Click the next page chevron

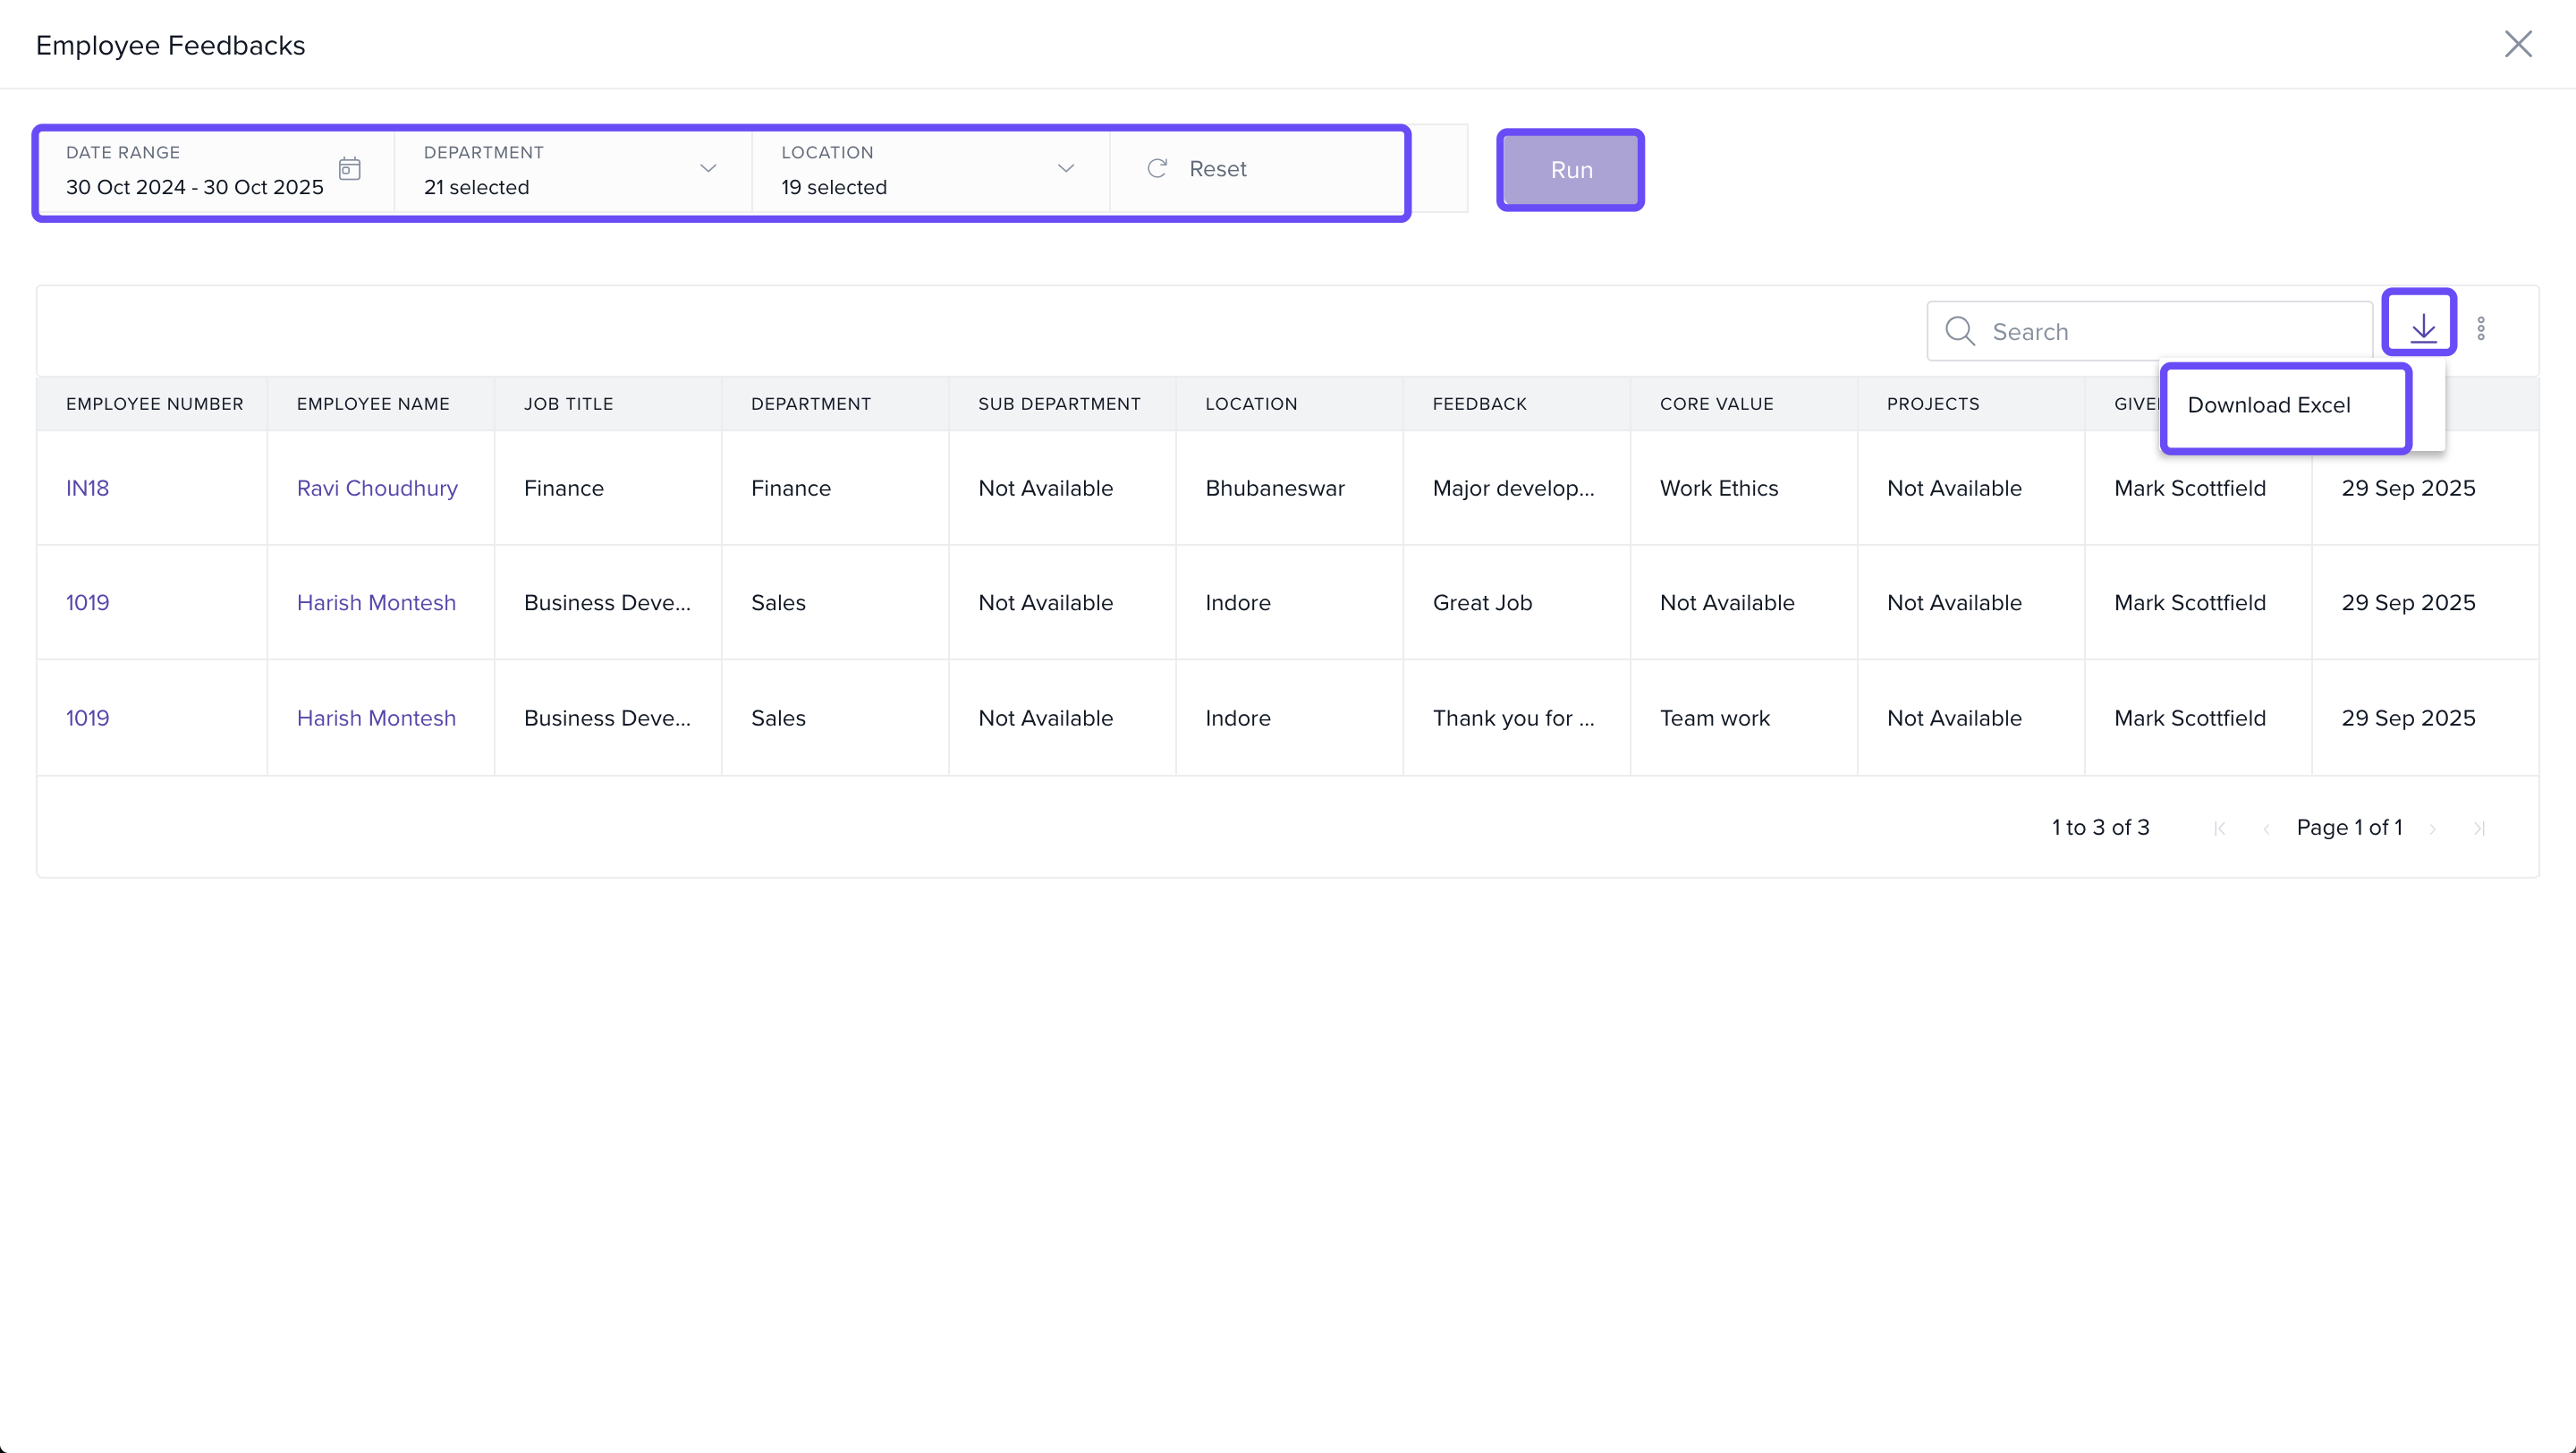point(2432,828)
